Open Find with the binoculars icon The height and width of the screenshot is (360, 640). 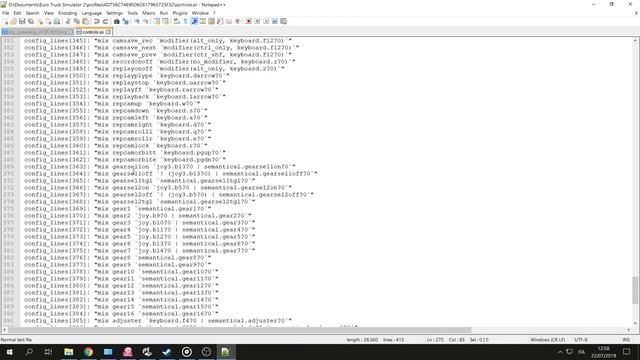click(117, 21)
